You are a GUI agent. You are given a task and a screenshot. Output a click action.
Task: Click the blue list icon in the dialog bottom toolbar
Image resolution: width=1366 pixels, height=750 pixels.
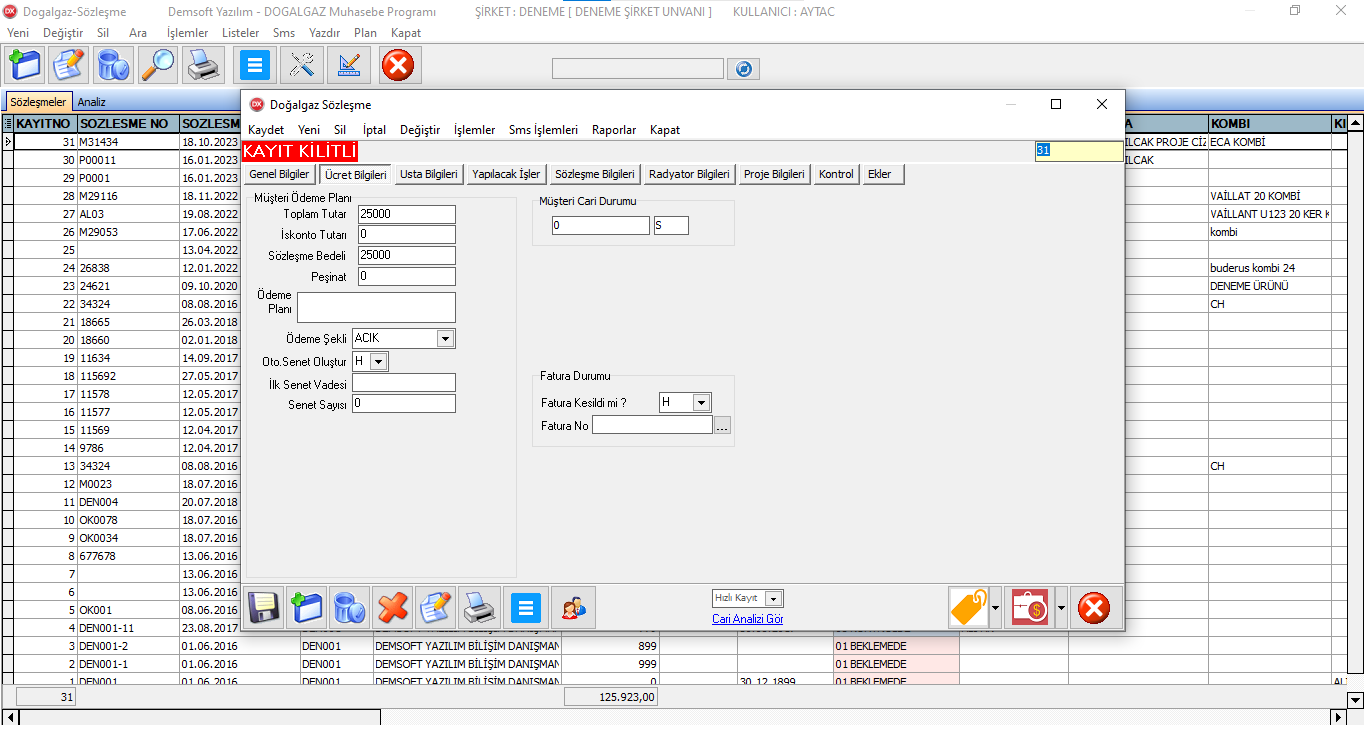click(527, 607)
